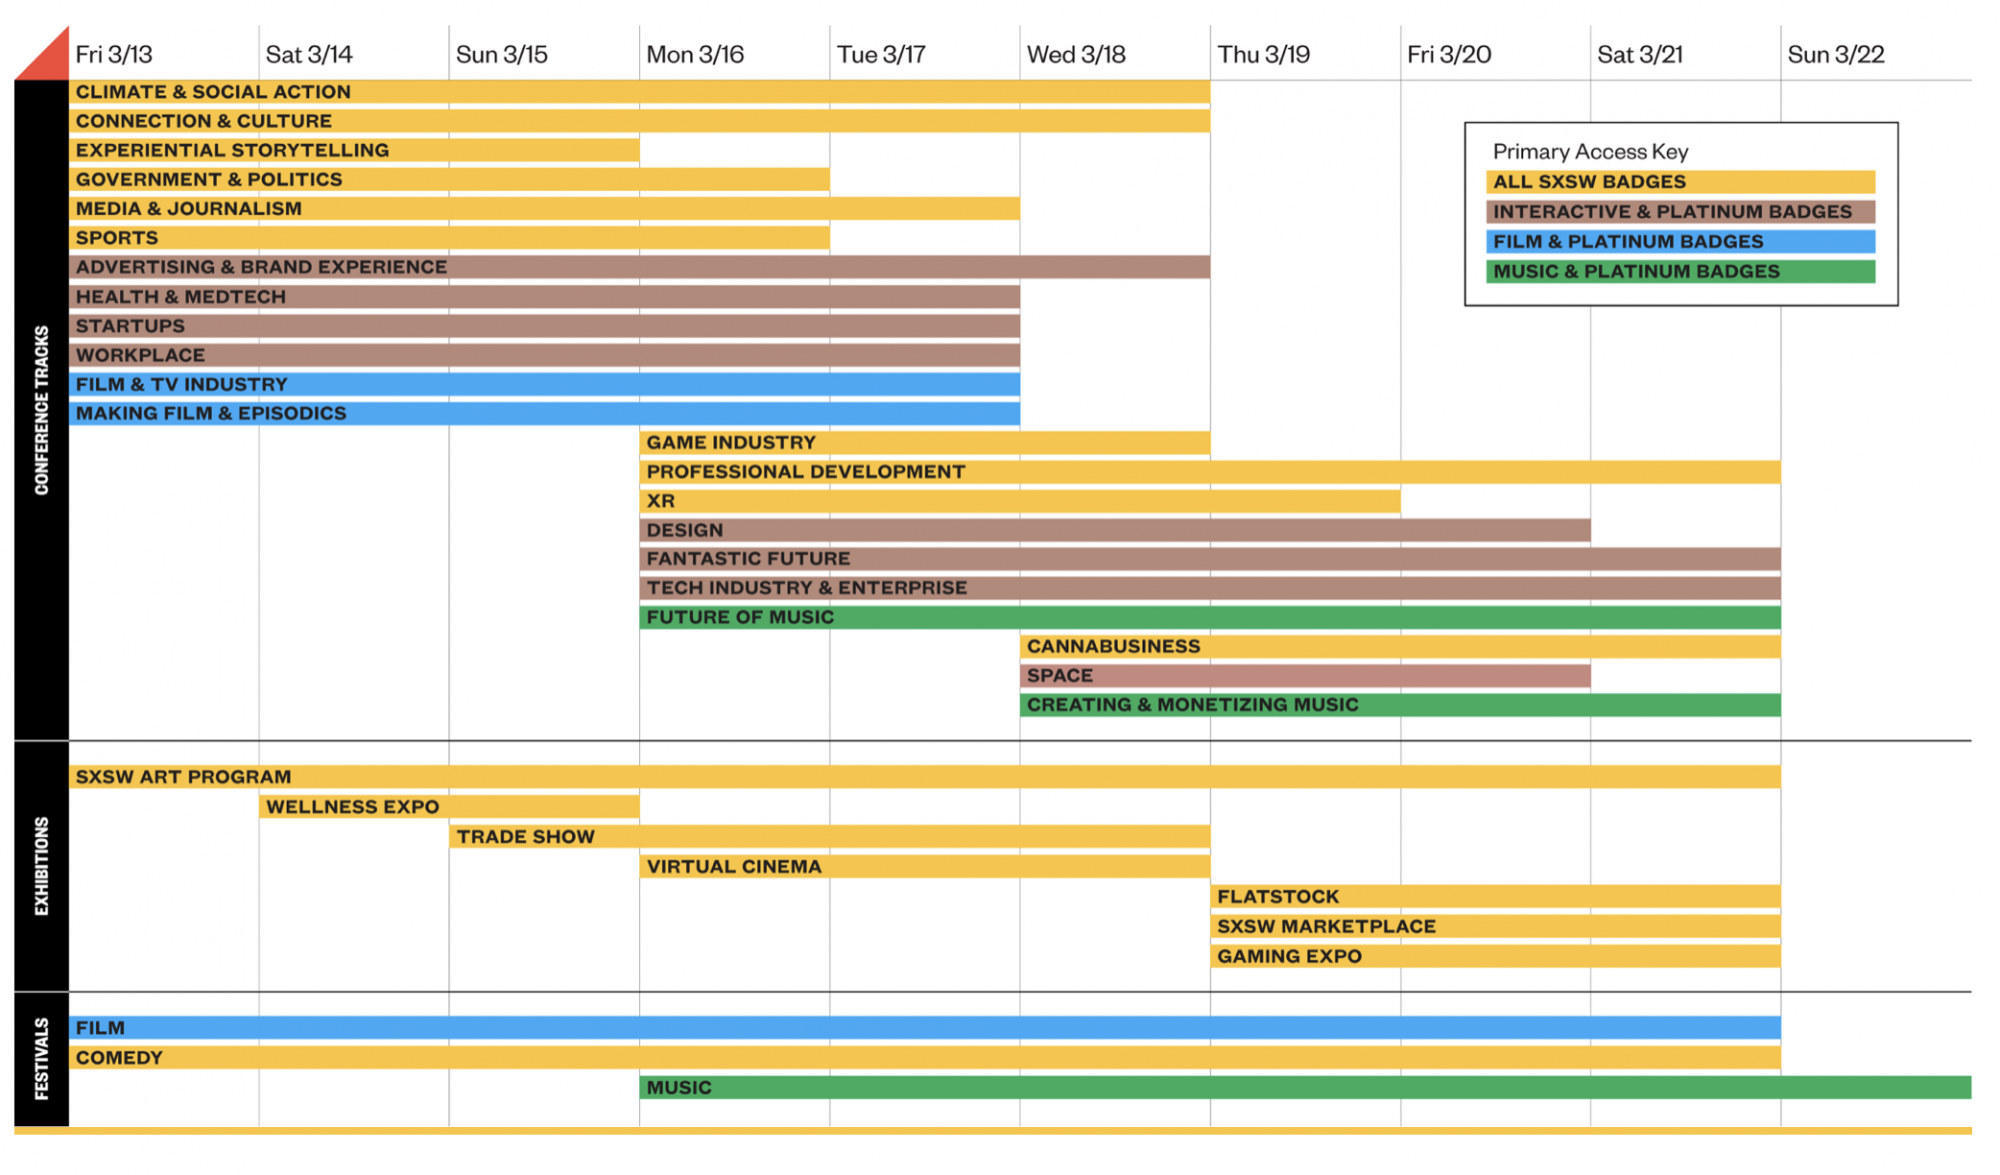Viewport: 2000px width, 1175px height.
Task: Select the Connection & Culture track bar
Action: tap(639, 121)
